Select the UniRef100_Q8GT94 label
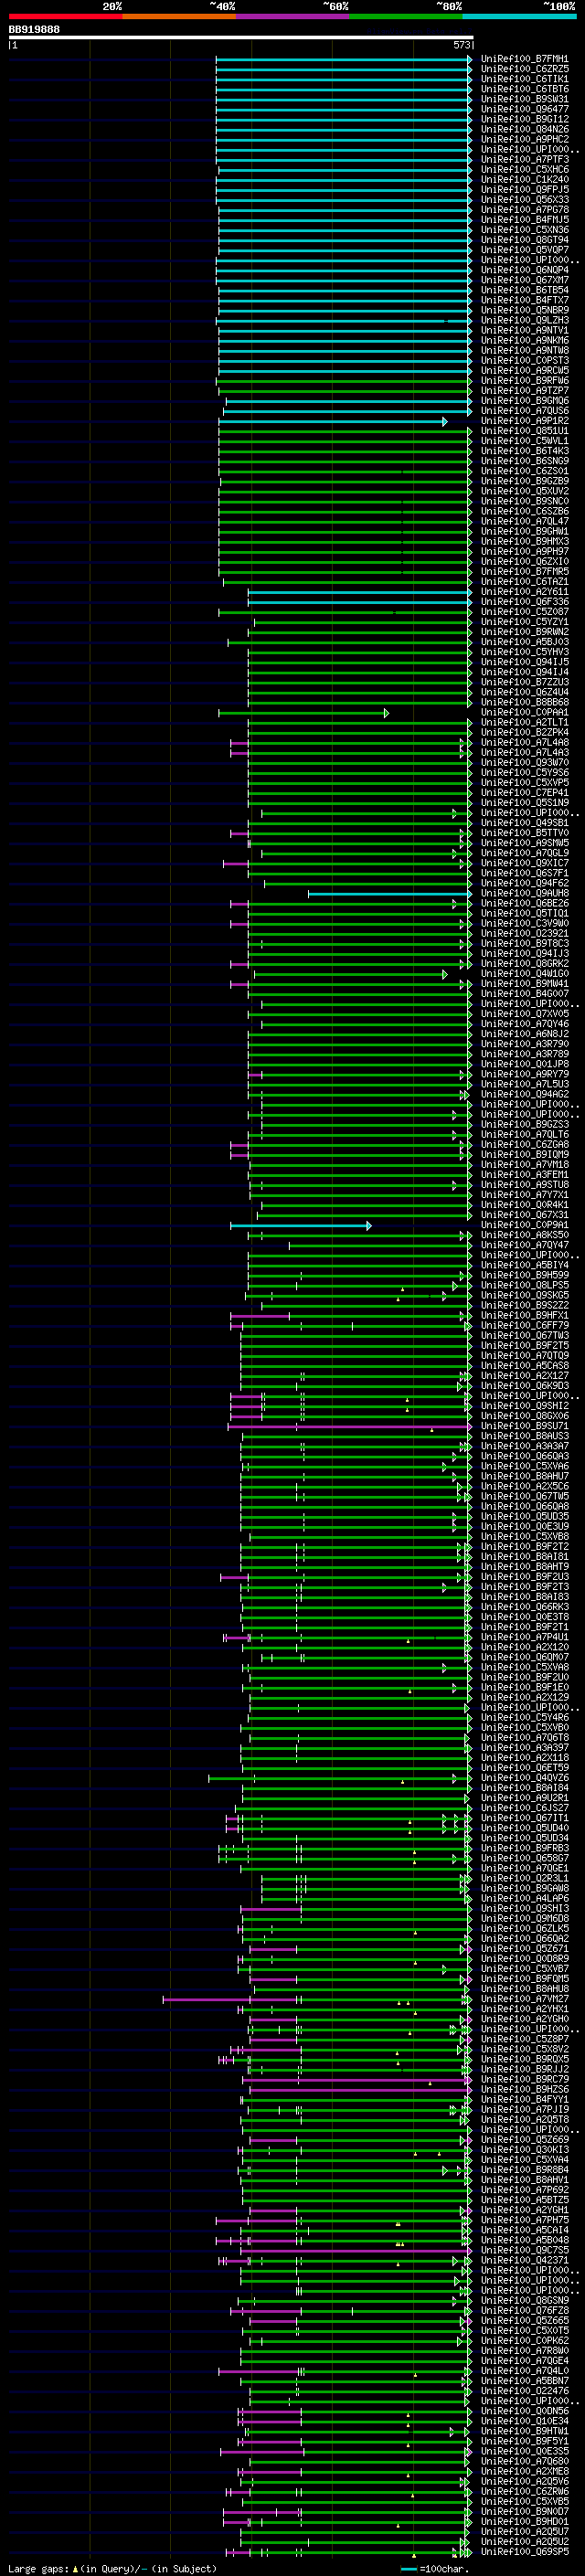Image resolution: width=585 pixels, height=2576 pixels. click(x=524, y=239)
